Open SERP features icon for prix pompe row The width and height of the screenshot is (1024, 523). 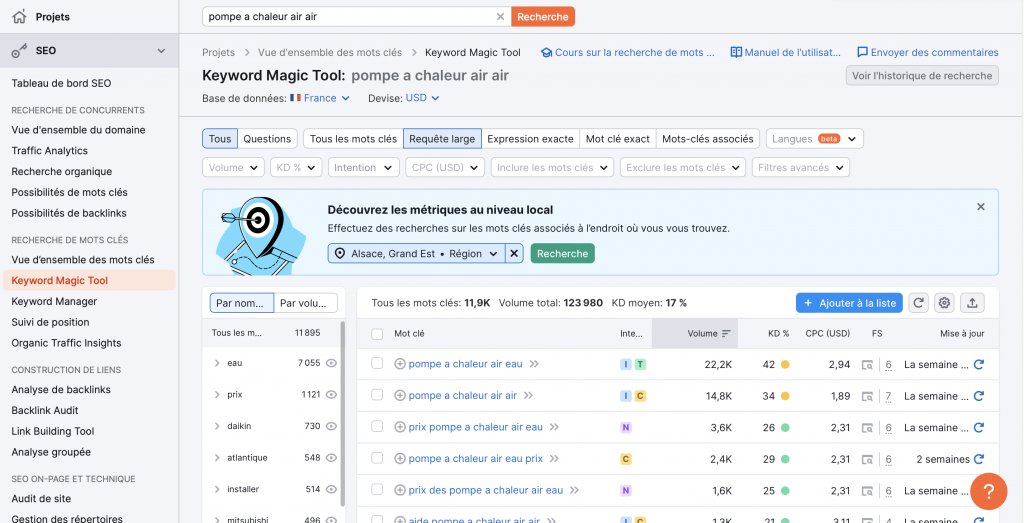(867, 428)
